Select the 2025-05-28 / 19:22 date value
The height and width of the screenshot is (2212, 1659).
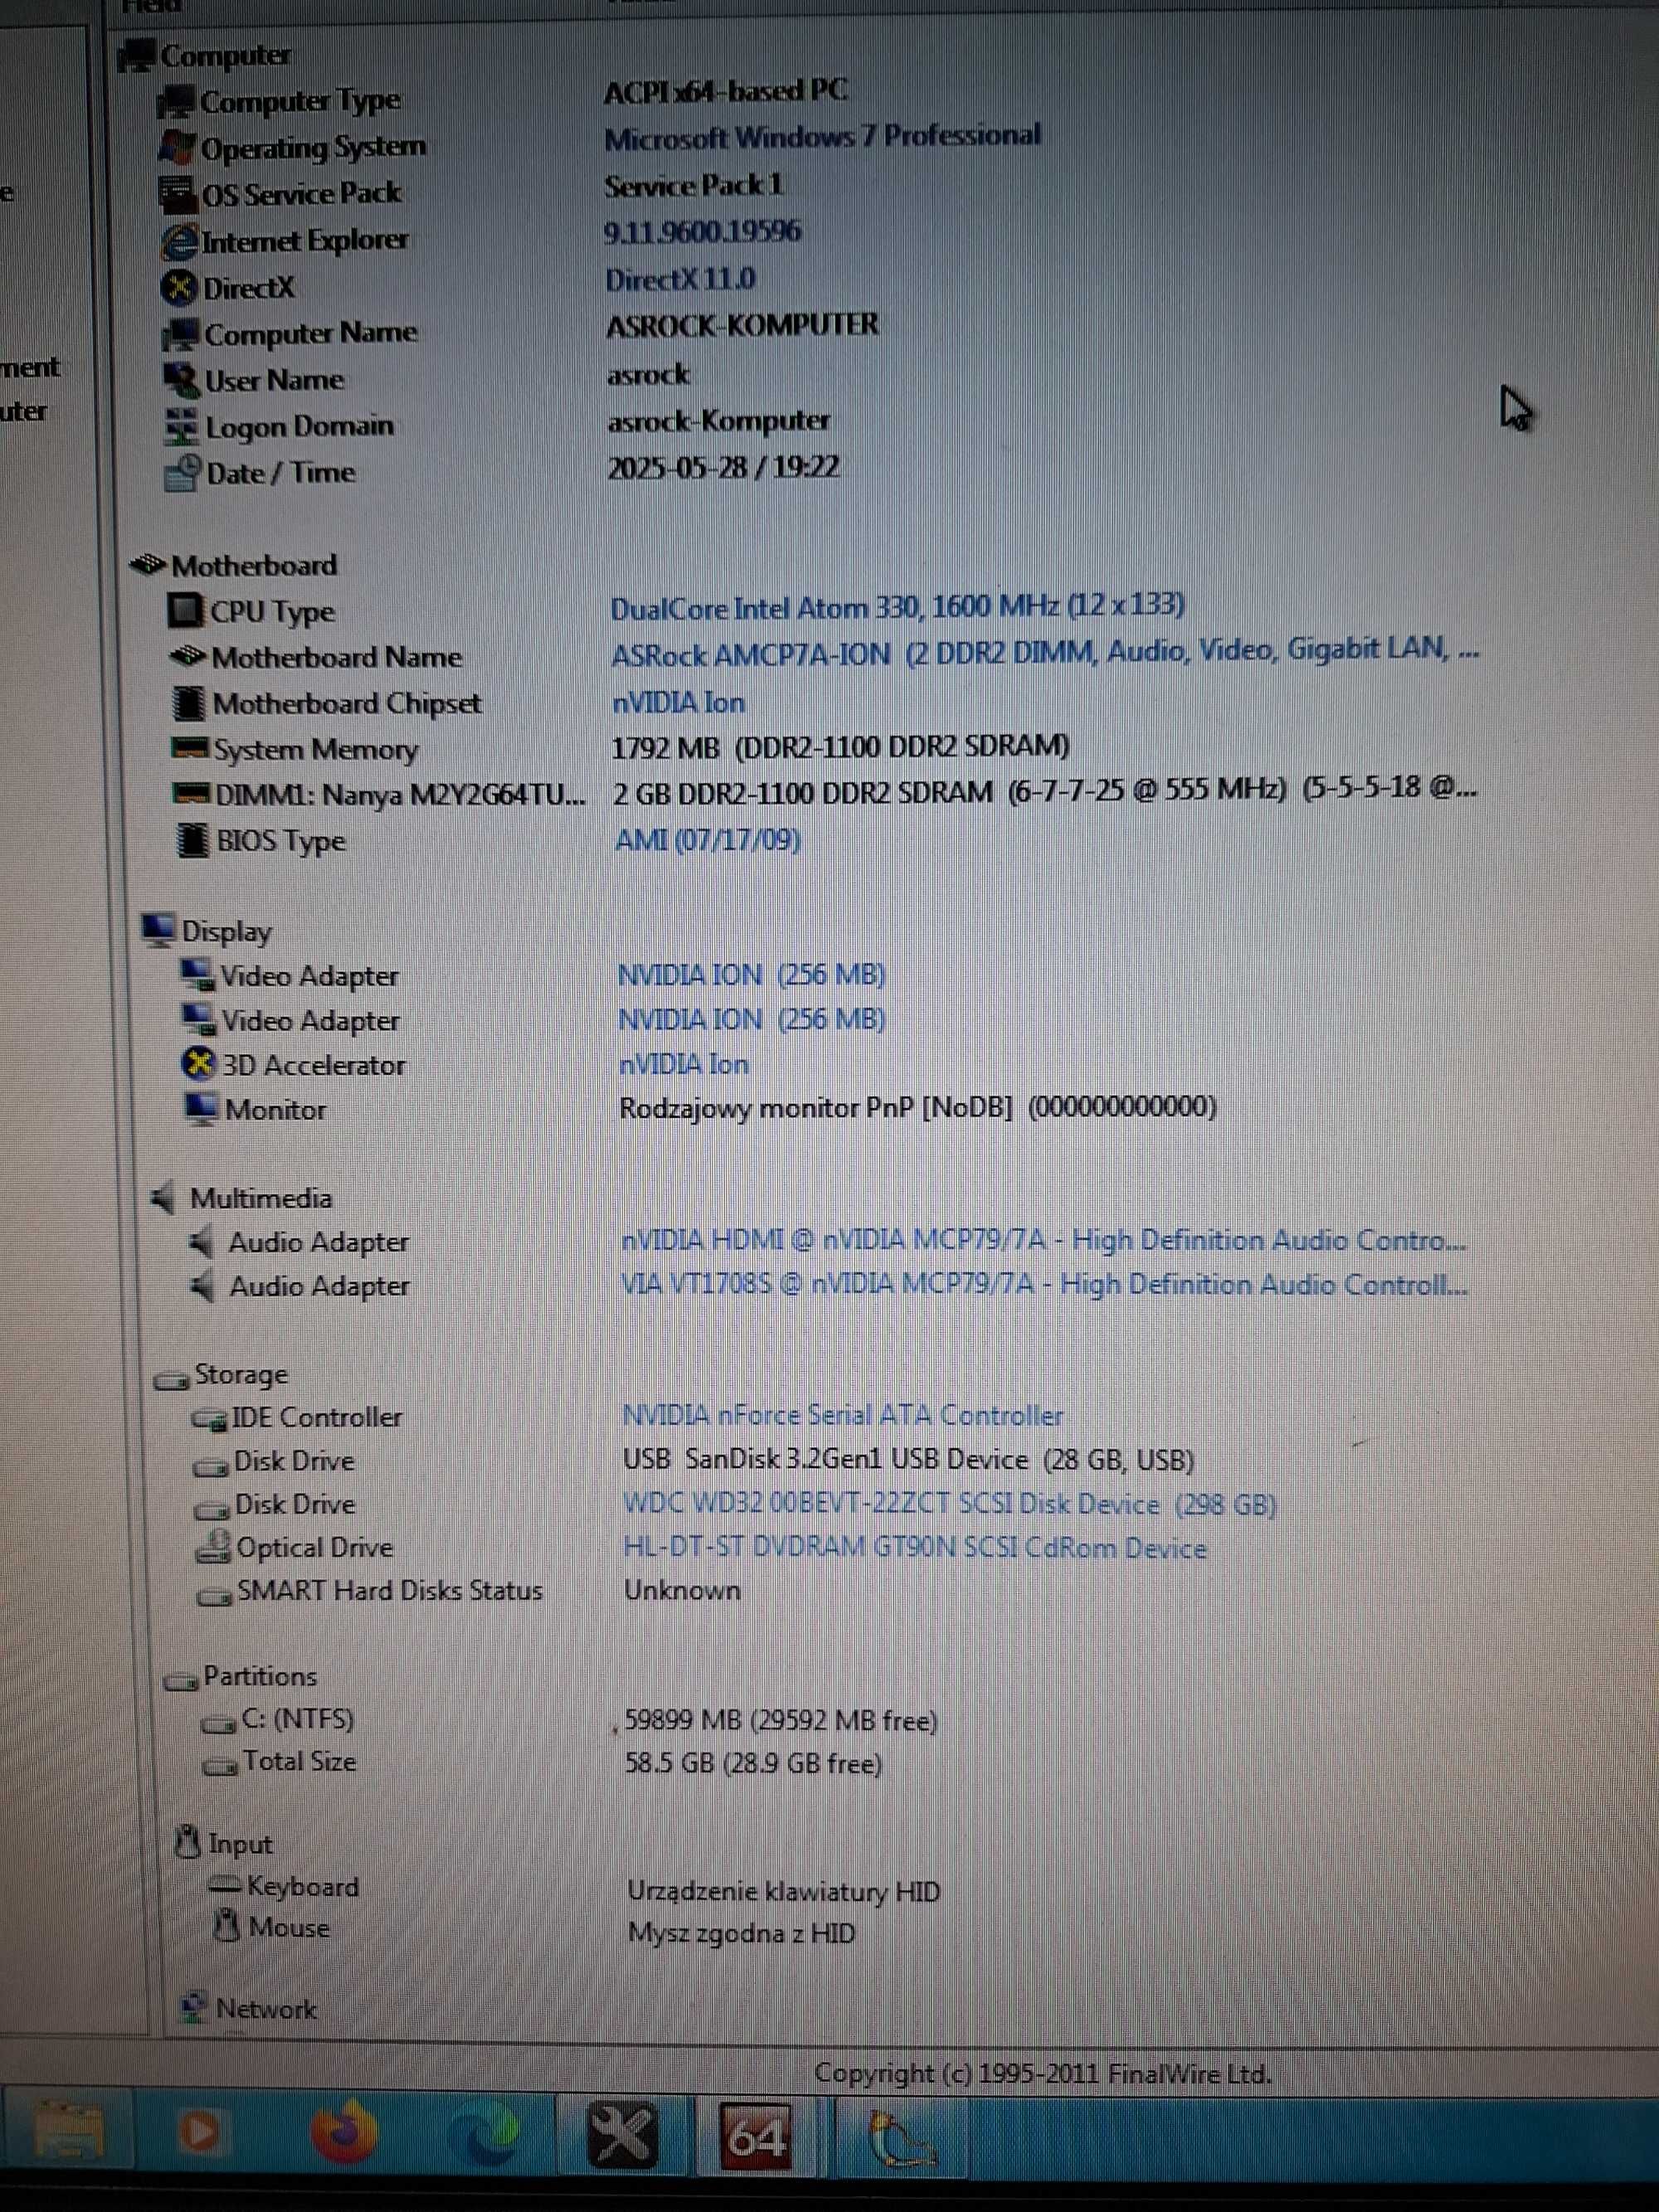pyautogui.click(x=724, y=467)
